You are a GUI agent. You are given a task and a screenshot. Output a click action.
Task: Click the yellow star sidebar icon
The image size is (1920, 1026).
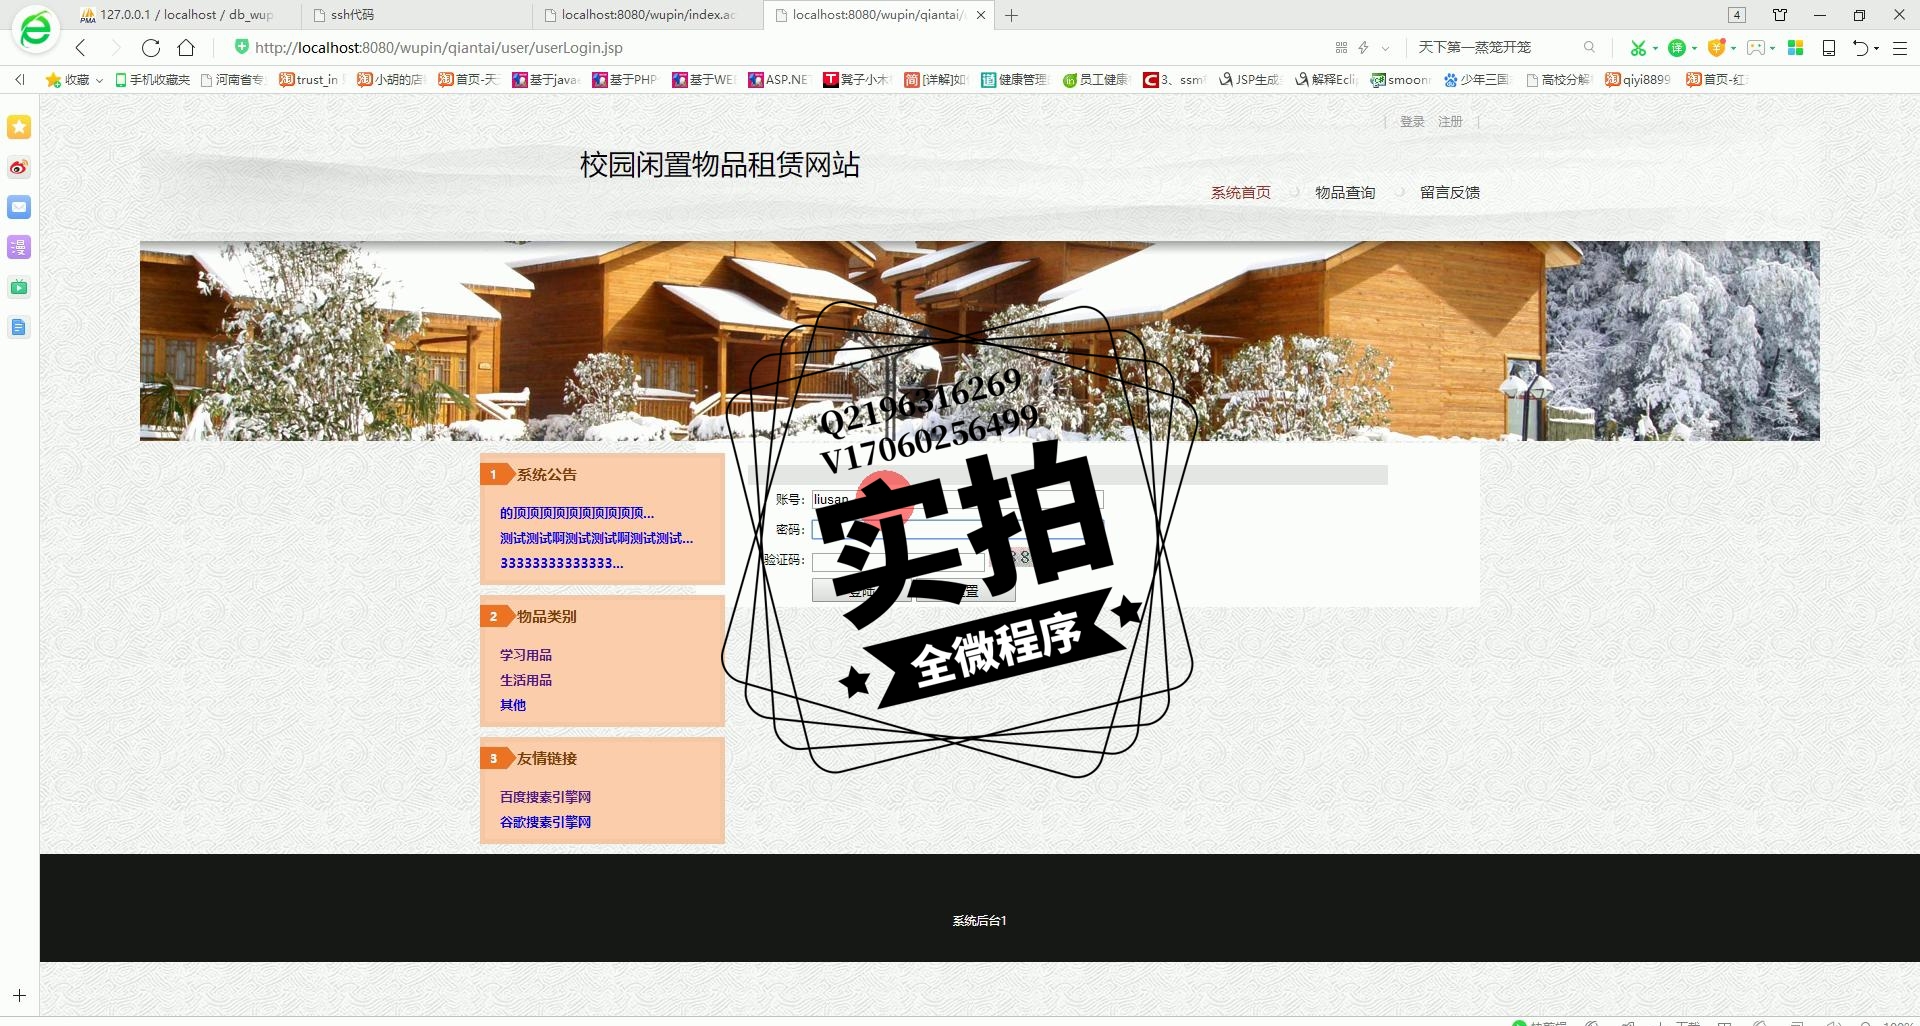point(19,127)
